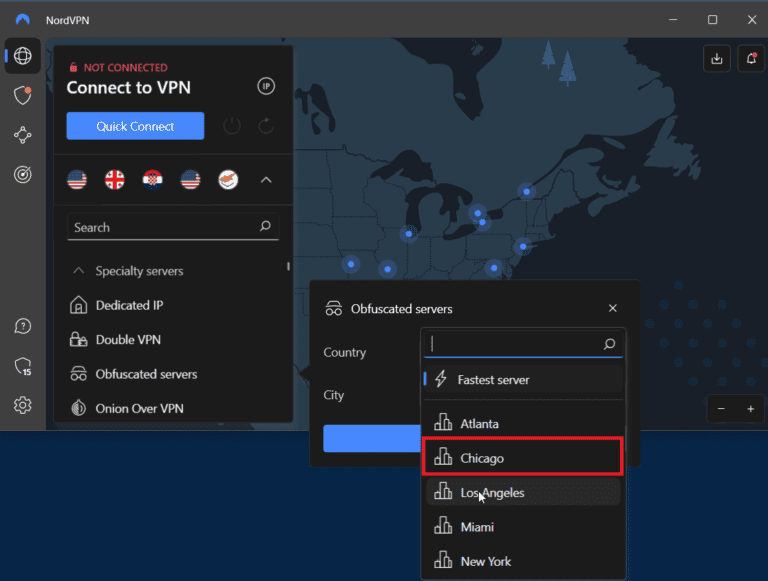Zoom out the map with minus button

tap(721, 409)
